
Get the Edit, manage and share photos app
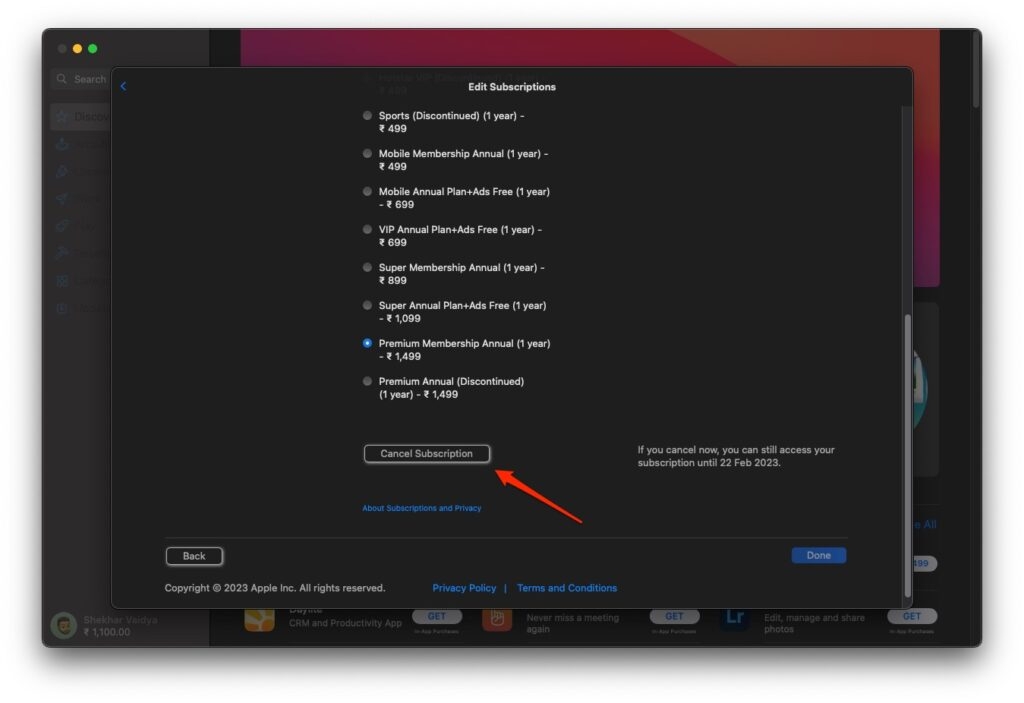[x=912, y=616]
